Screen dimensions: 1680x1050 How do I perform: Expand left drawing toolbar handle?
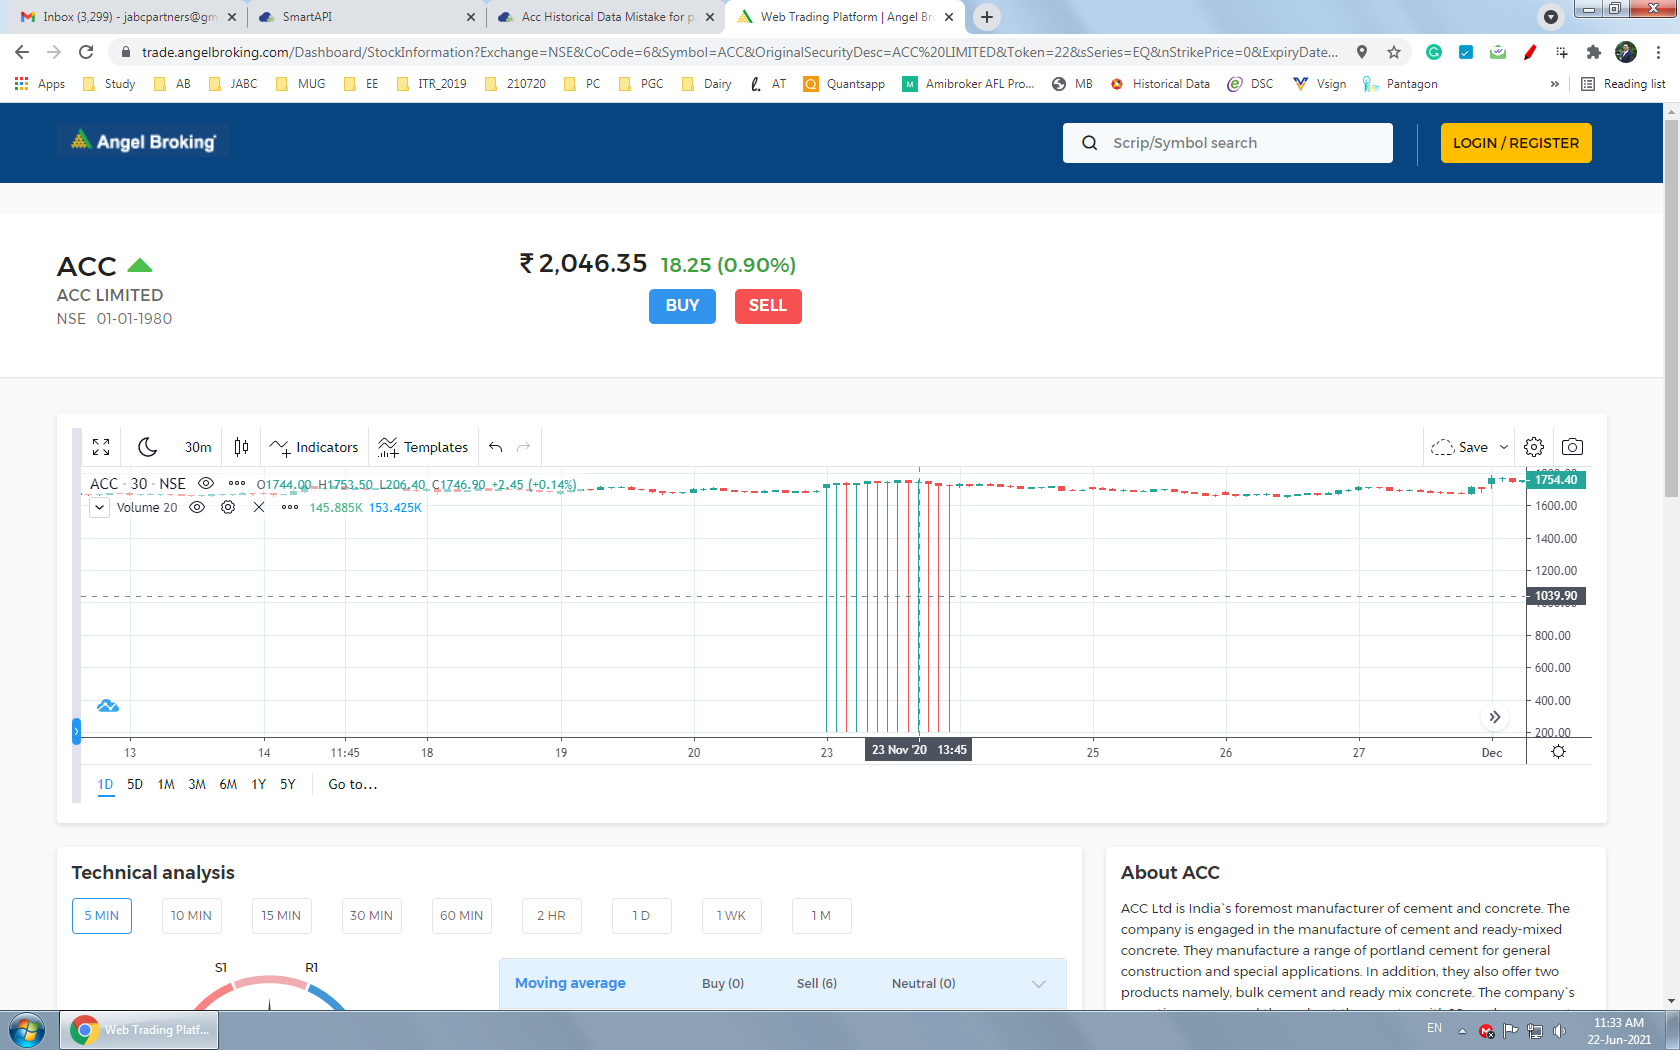pyautogui.click(x=76, y=731)
